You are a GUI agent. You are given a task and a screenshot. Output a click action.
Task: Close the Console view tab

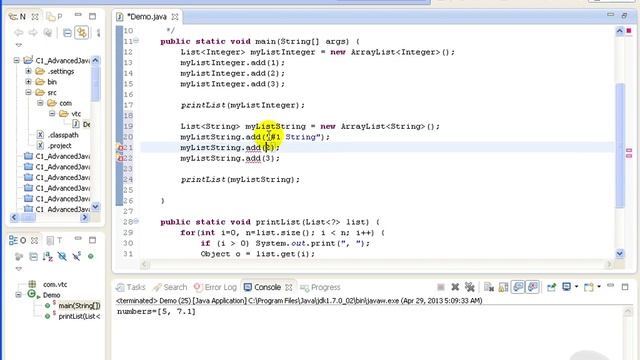(x=289, y=287)
